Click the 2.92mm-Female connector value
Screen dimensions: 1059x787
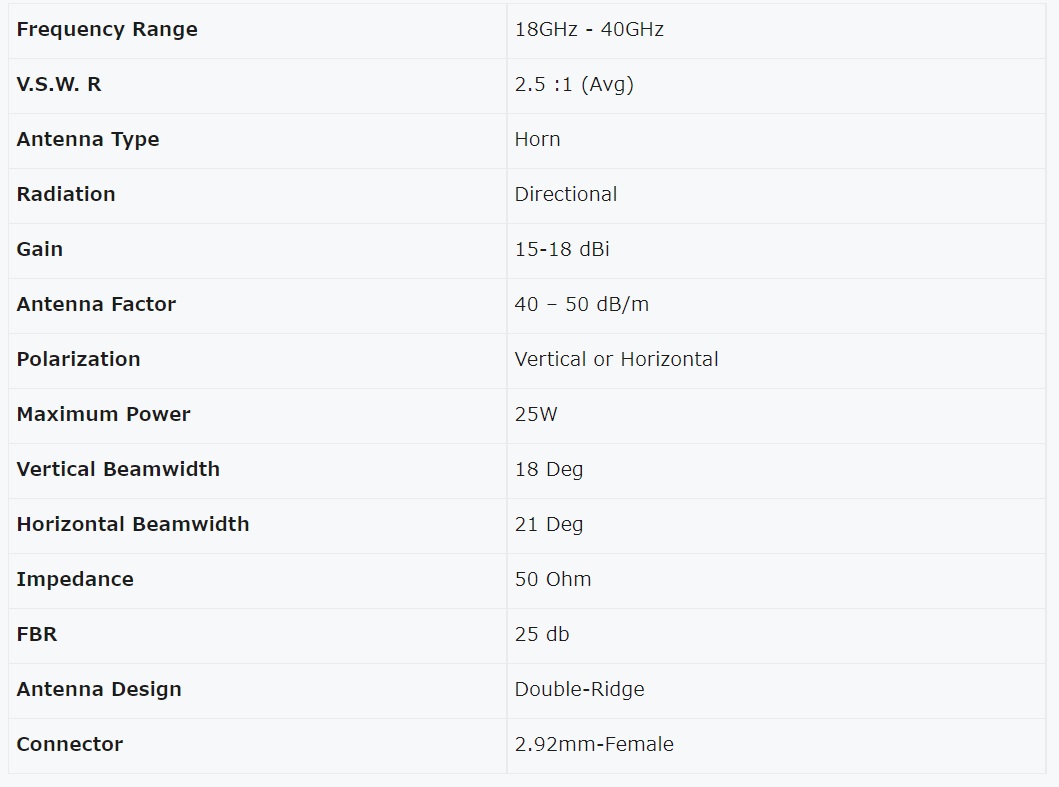(x=594, y=745)
